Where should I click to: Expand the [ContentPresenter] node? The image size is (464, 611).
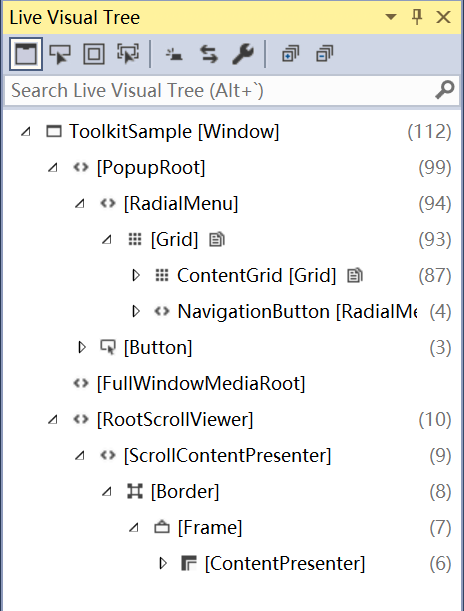(x=163, y=563)
